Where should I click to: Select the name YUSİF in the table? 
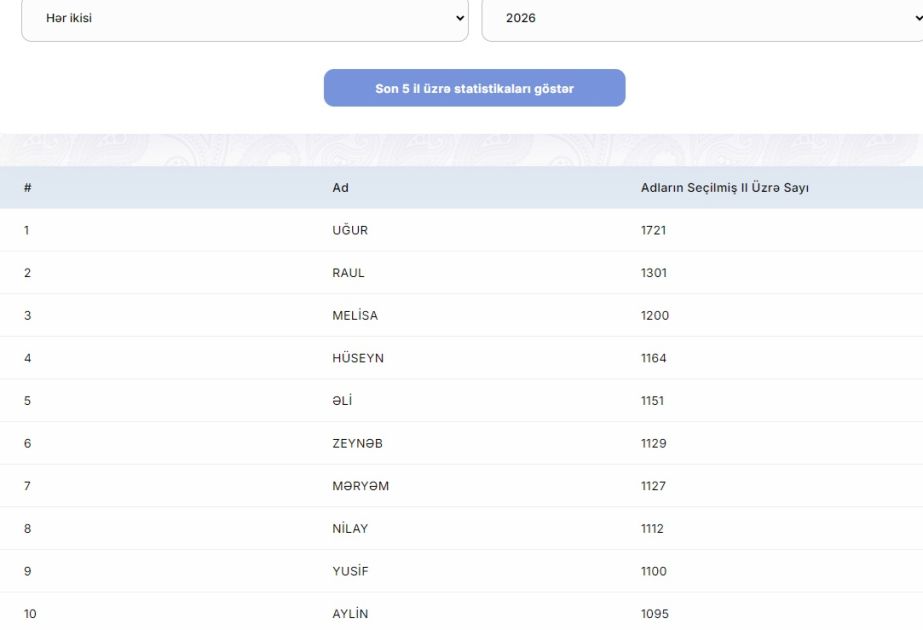pyautogui.click(x=349, y=571)
